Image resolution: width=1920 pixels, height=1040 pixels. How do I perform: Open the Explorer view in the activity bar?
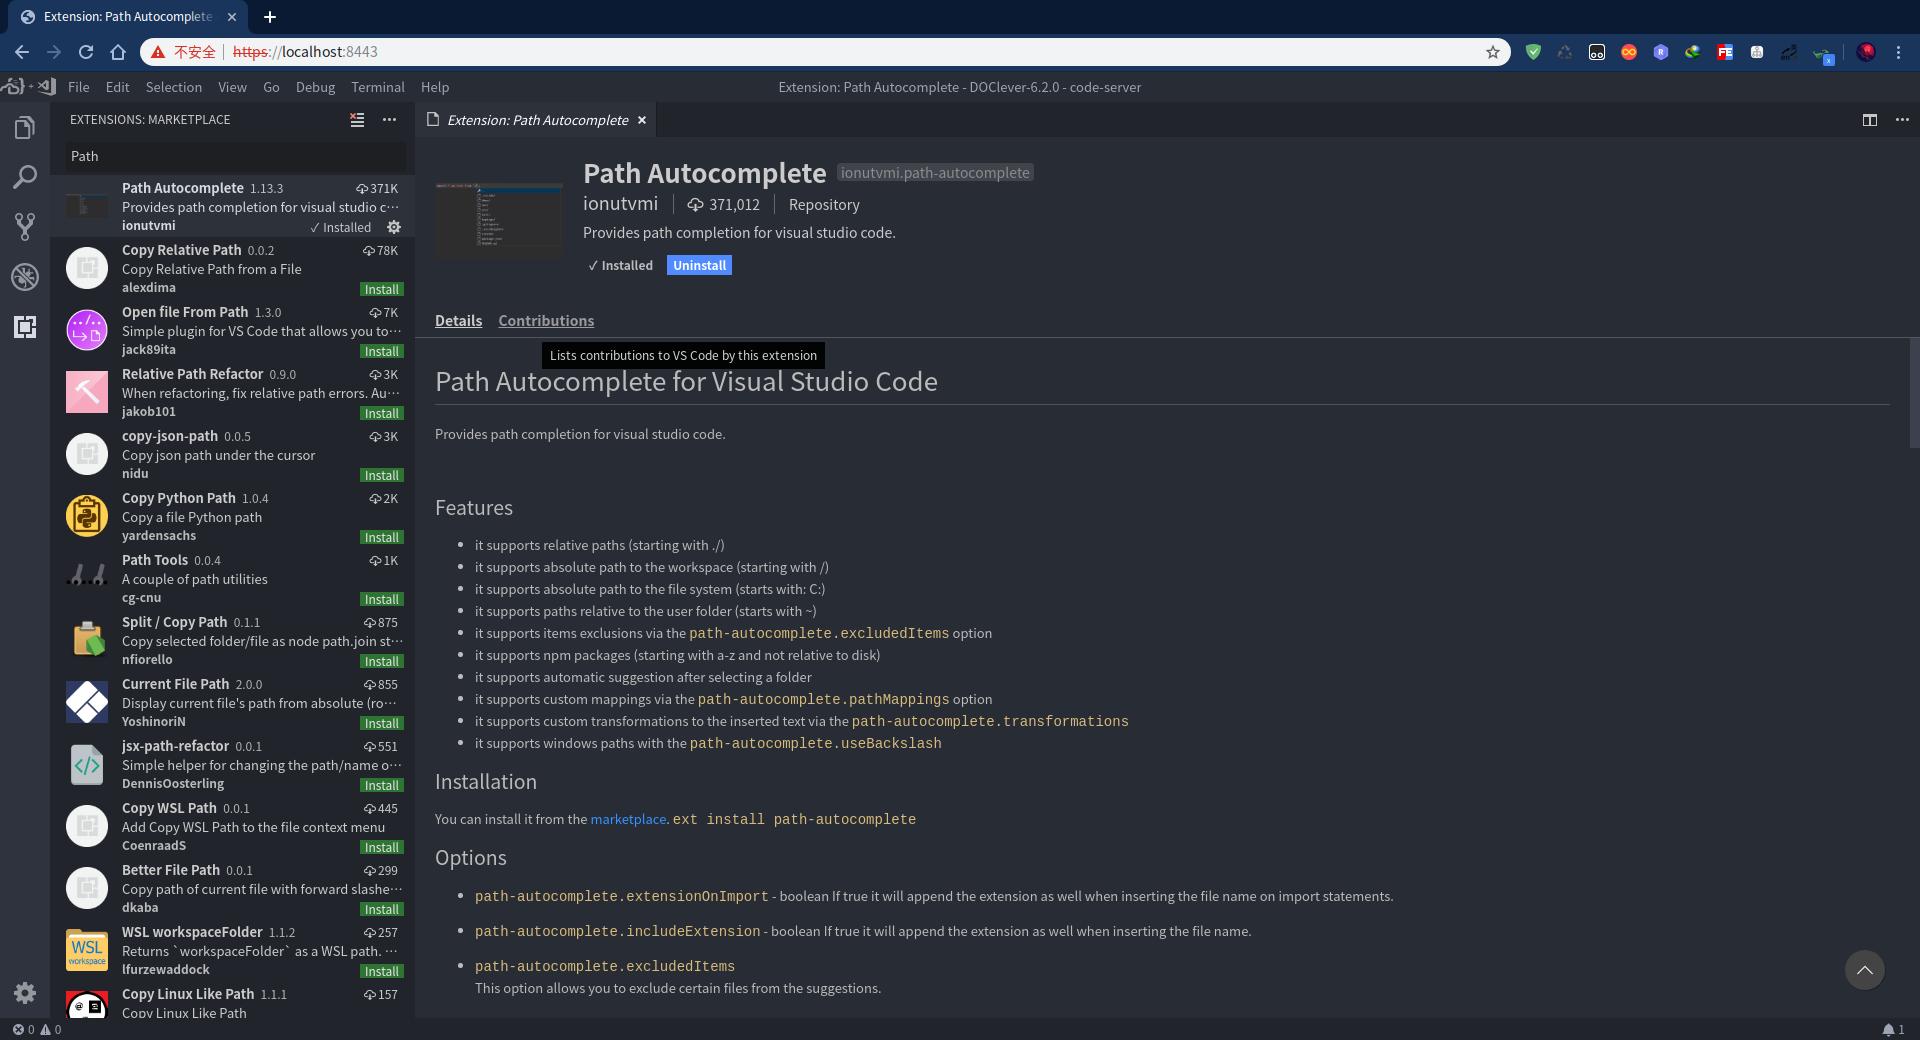[24, 127]
